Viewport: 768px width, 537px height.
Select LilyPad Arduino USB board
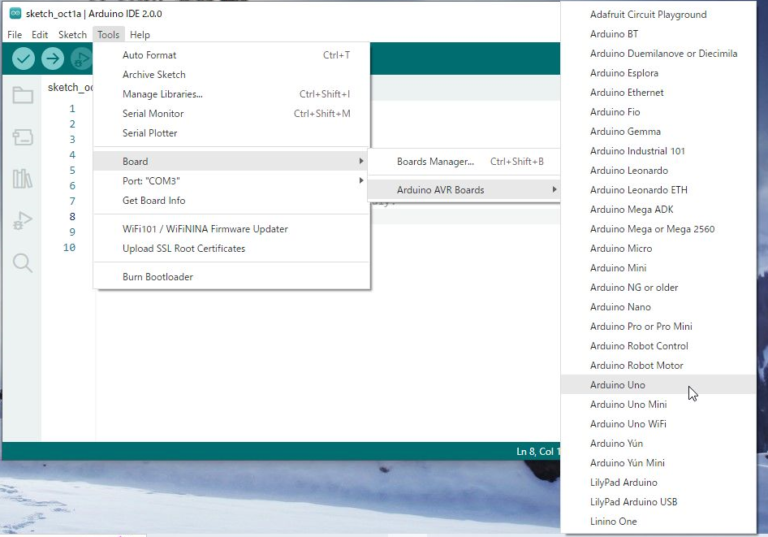tap(658, 502)
